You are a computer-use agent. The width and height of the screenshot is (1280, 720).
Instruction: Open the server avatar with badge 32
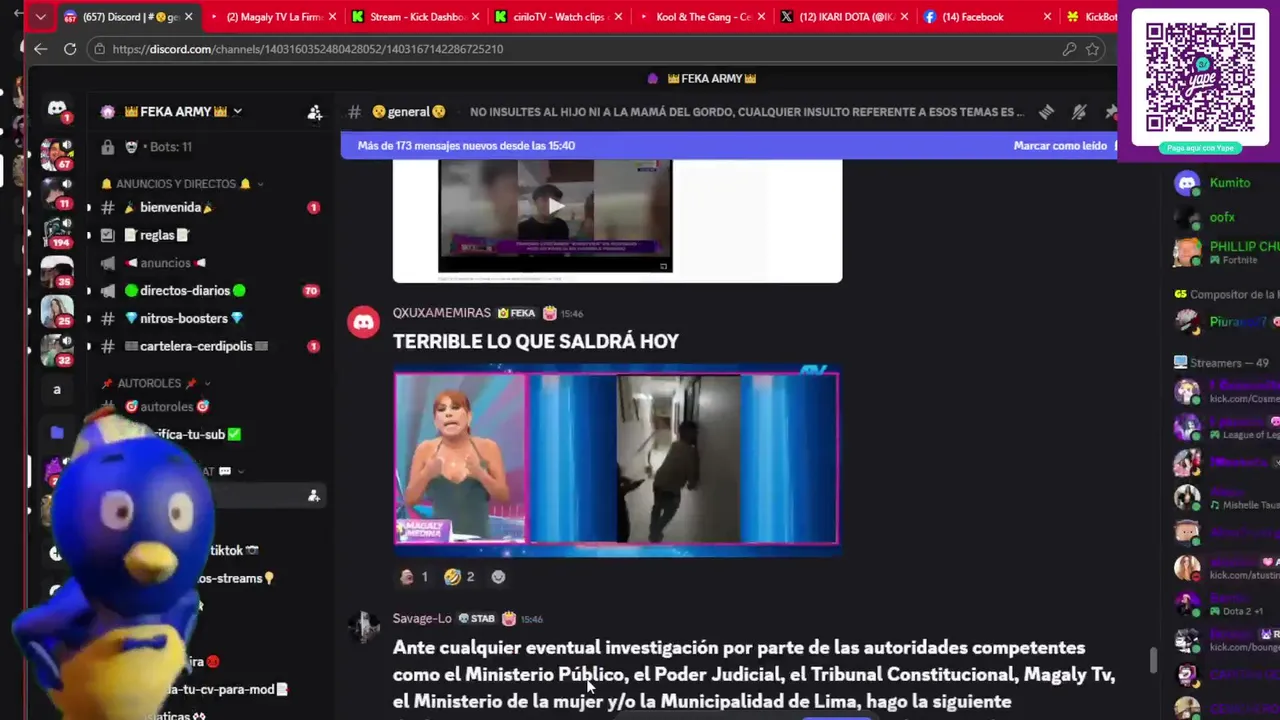pyautogui.click(x=56, y=350)
